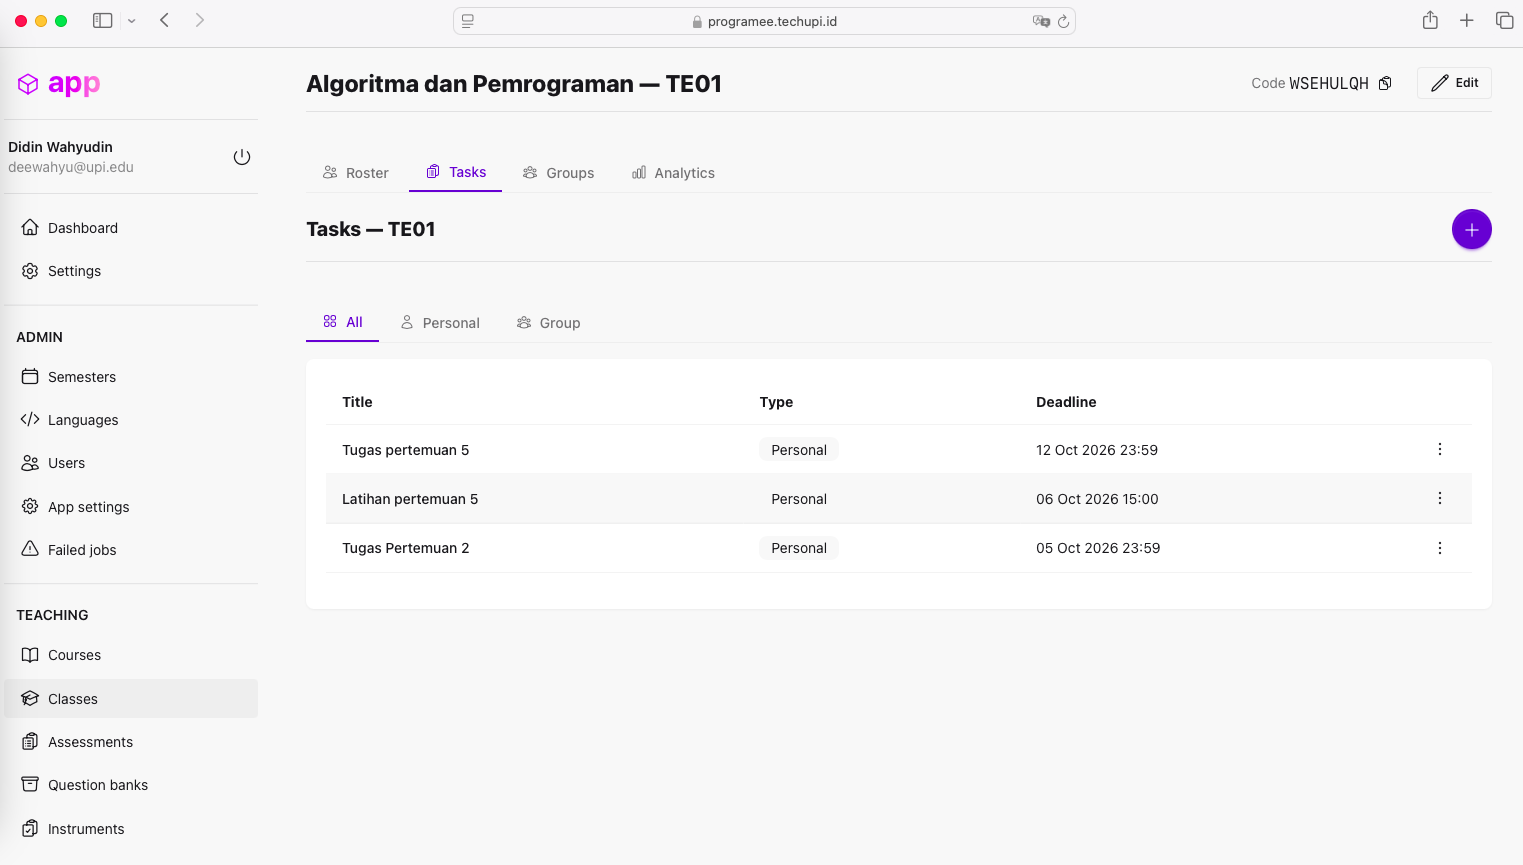Open Semesters admin page
1523x865 pixels.
point(131,377)
